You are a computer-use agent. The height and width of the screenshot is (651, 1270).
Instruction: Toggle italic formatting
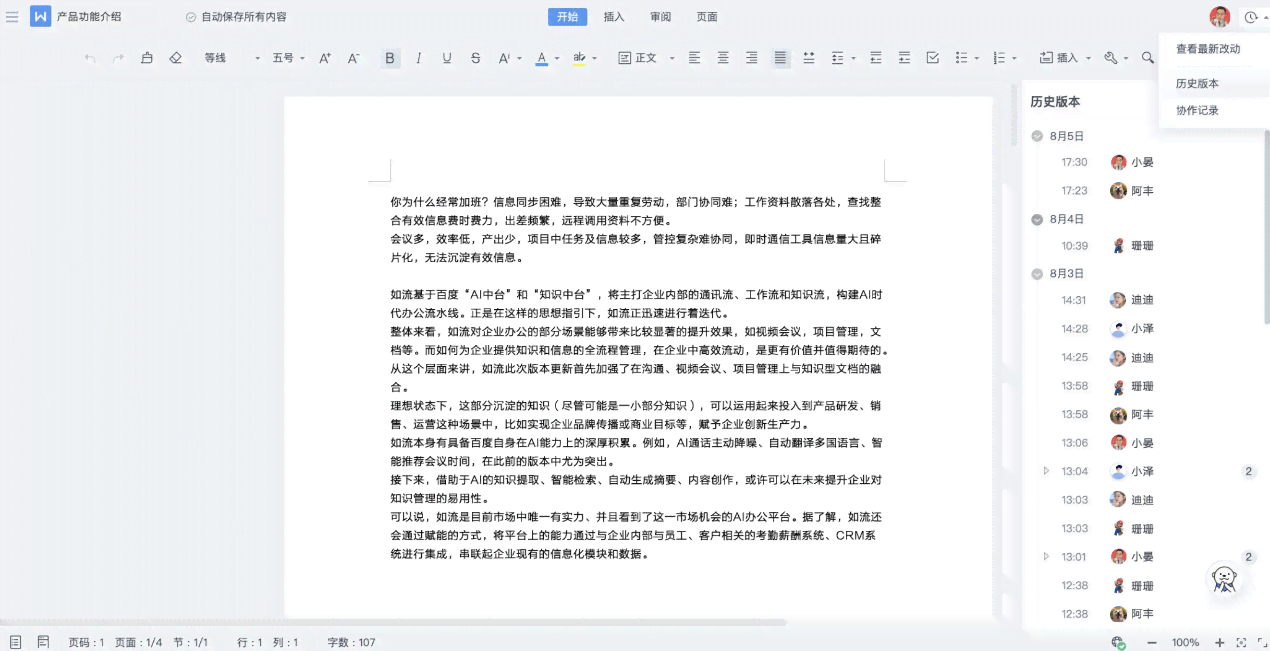coord(418,58)
